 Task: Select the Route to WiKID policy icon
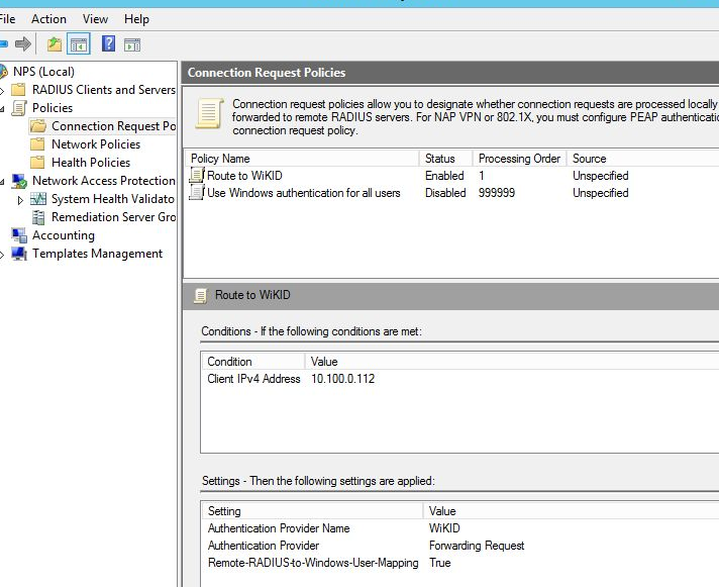[197, 176]
